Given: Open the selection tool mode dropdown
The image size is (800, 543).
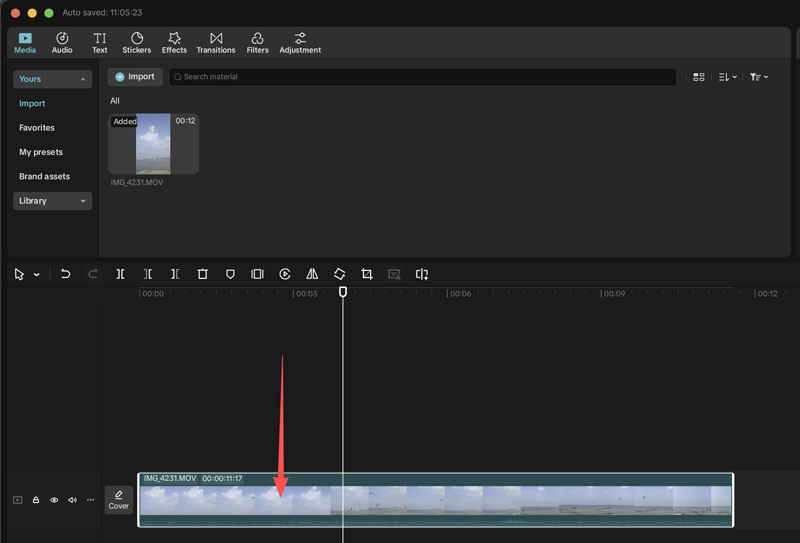Looking at the screenshot, I should coord(37,275).
